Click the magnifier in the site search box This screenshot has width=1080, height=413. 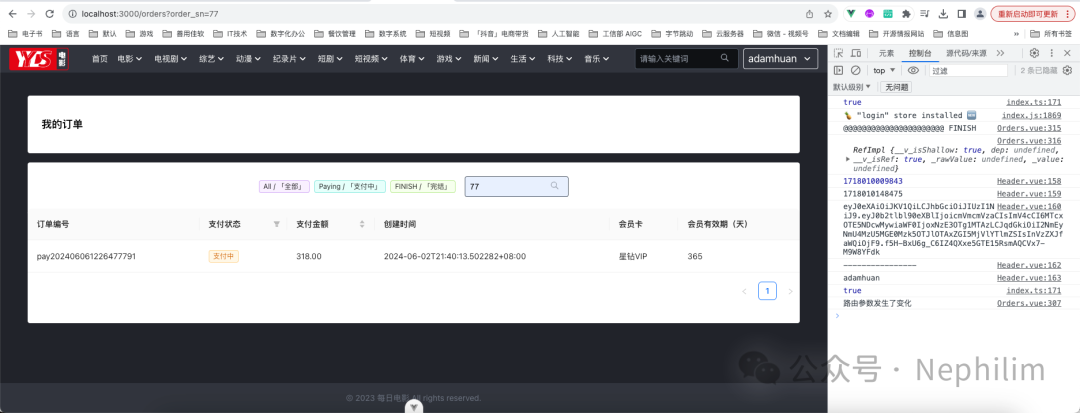pyautogui.click(x=725, y=59)
